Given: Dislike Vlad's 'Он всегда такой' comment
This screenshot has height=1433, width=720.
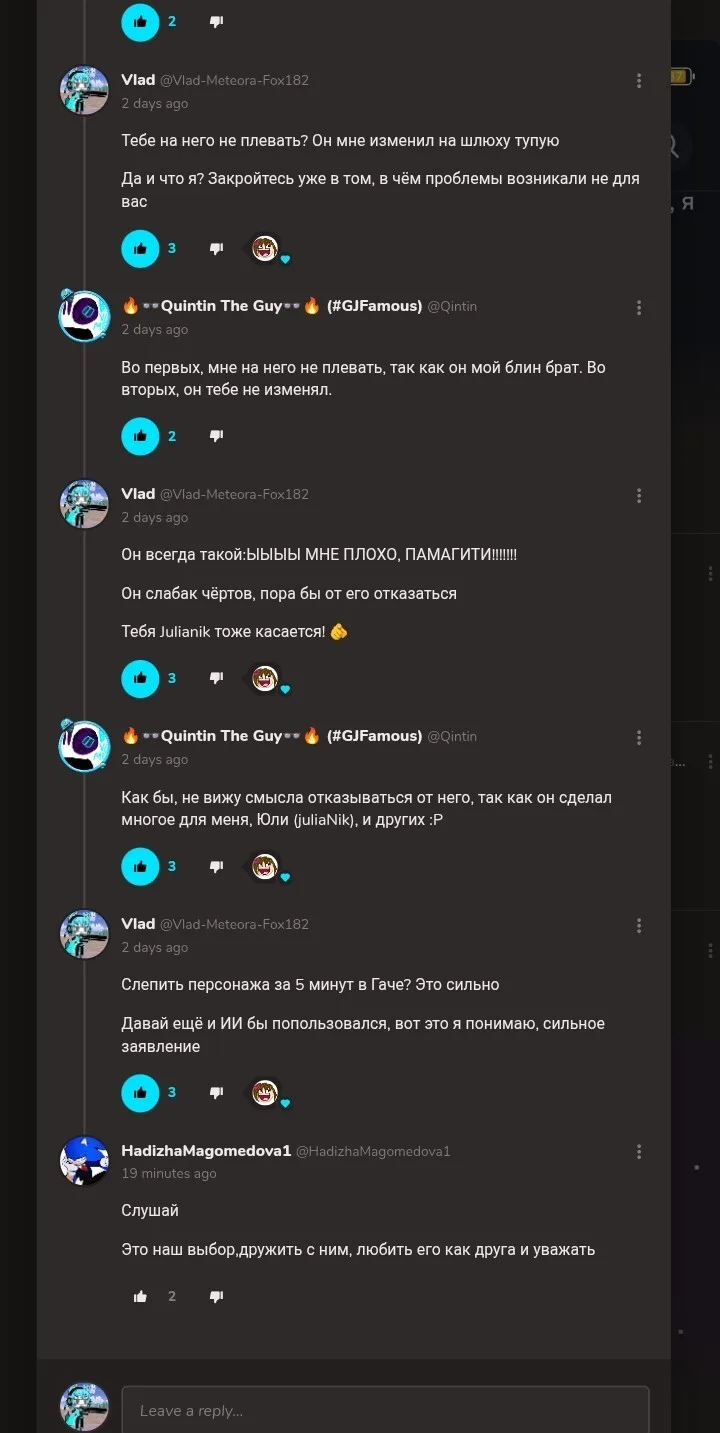Looking at the screenshot, I should [216, 678].
